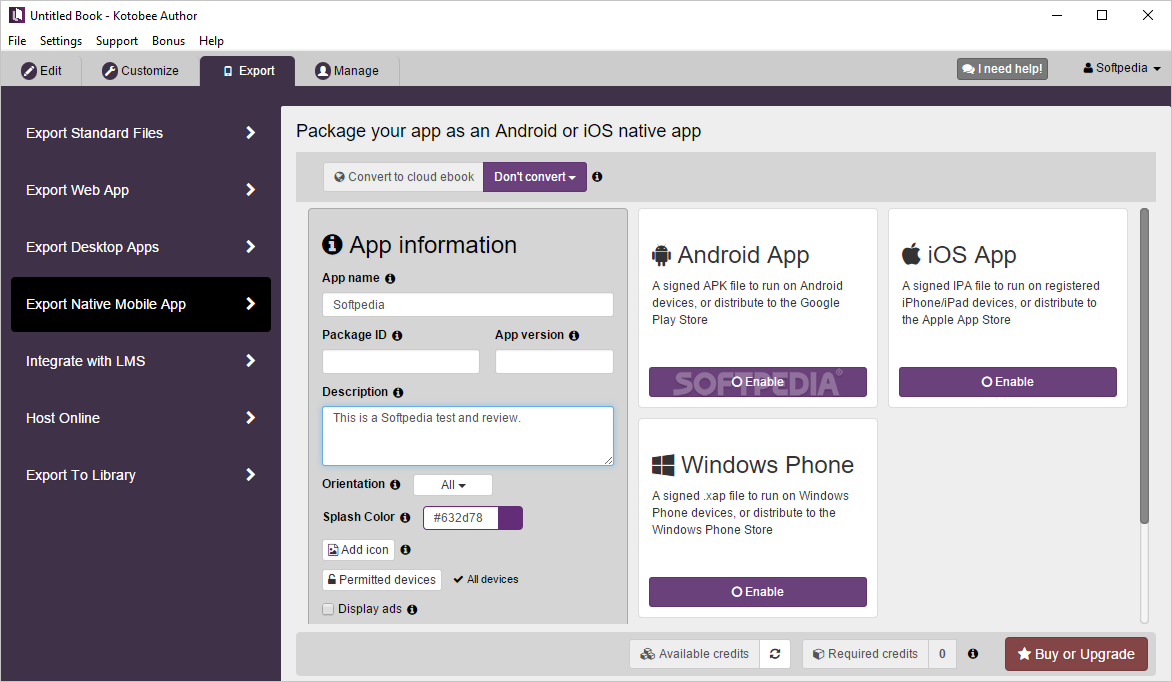Open the Bonus menu
This screenshot has height=682, width=1172.
168,41
